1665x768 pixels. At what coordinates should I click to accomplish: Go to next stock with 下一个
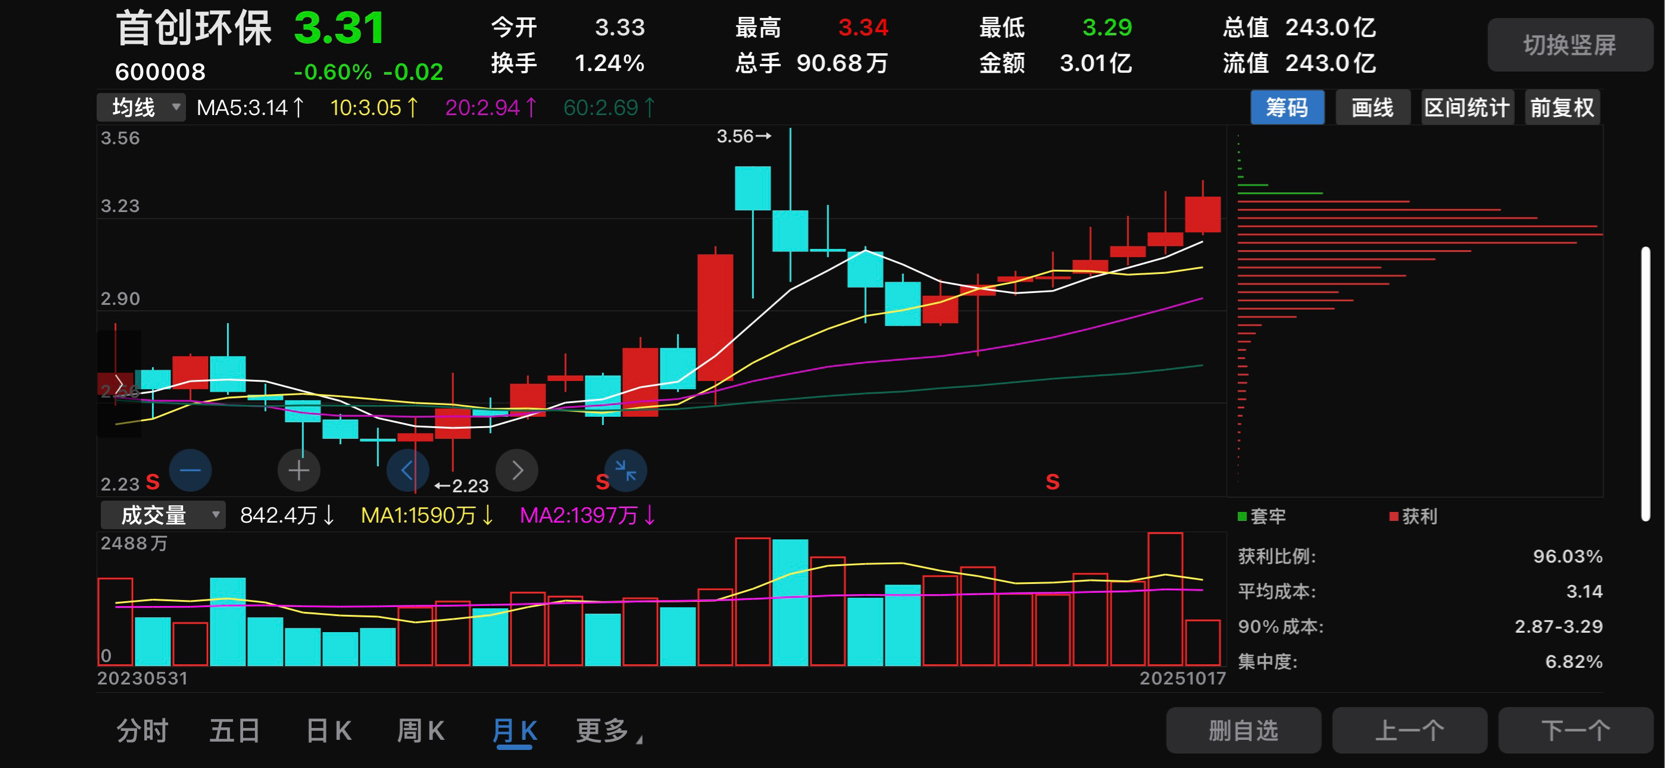(x=1575, y=730)
